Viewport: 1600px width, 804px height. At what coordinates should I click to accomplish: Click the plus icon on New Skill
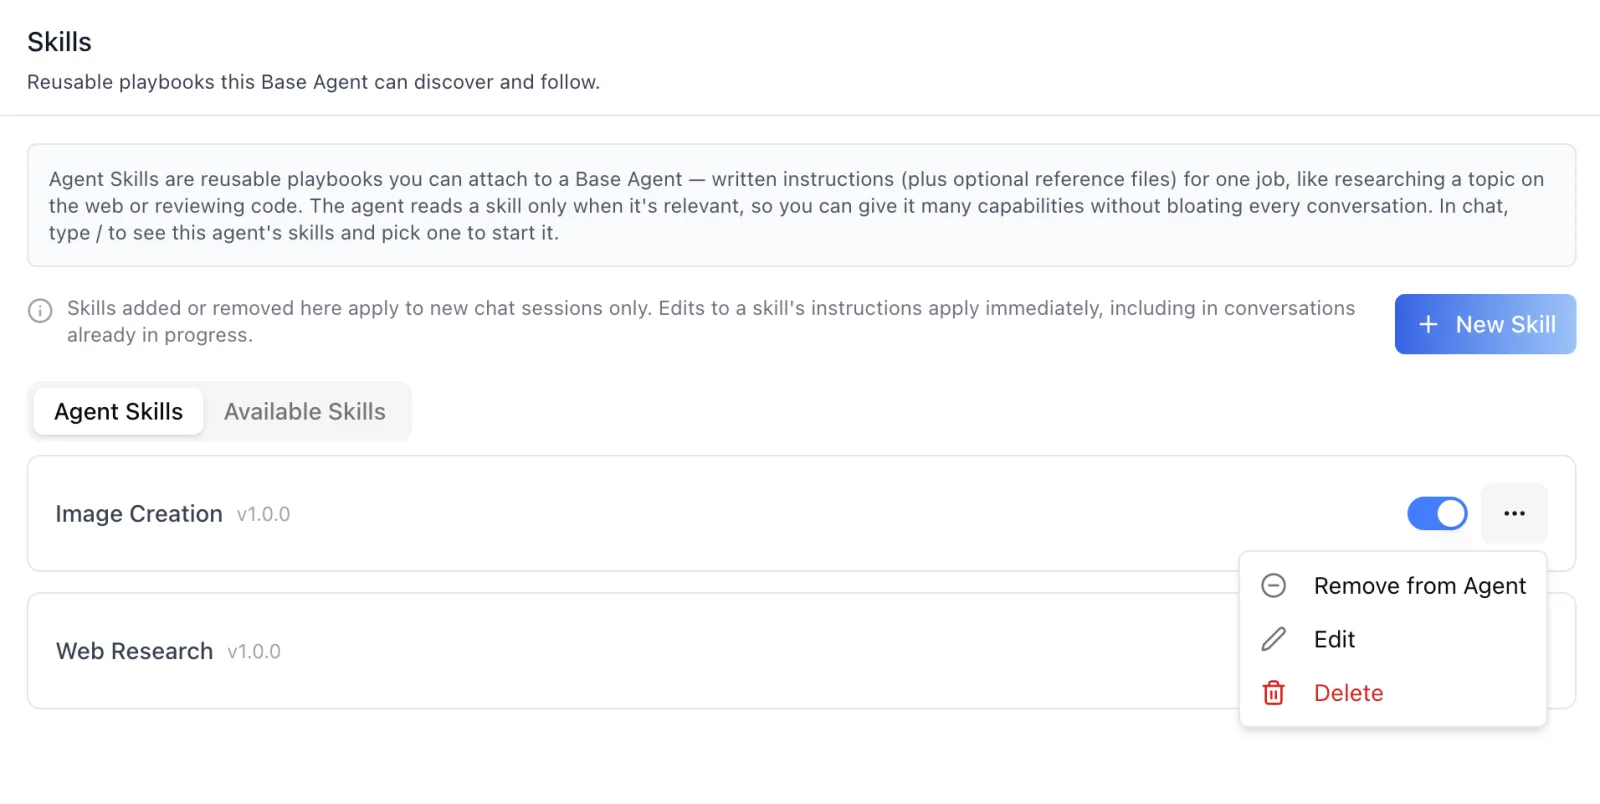1428,324
